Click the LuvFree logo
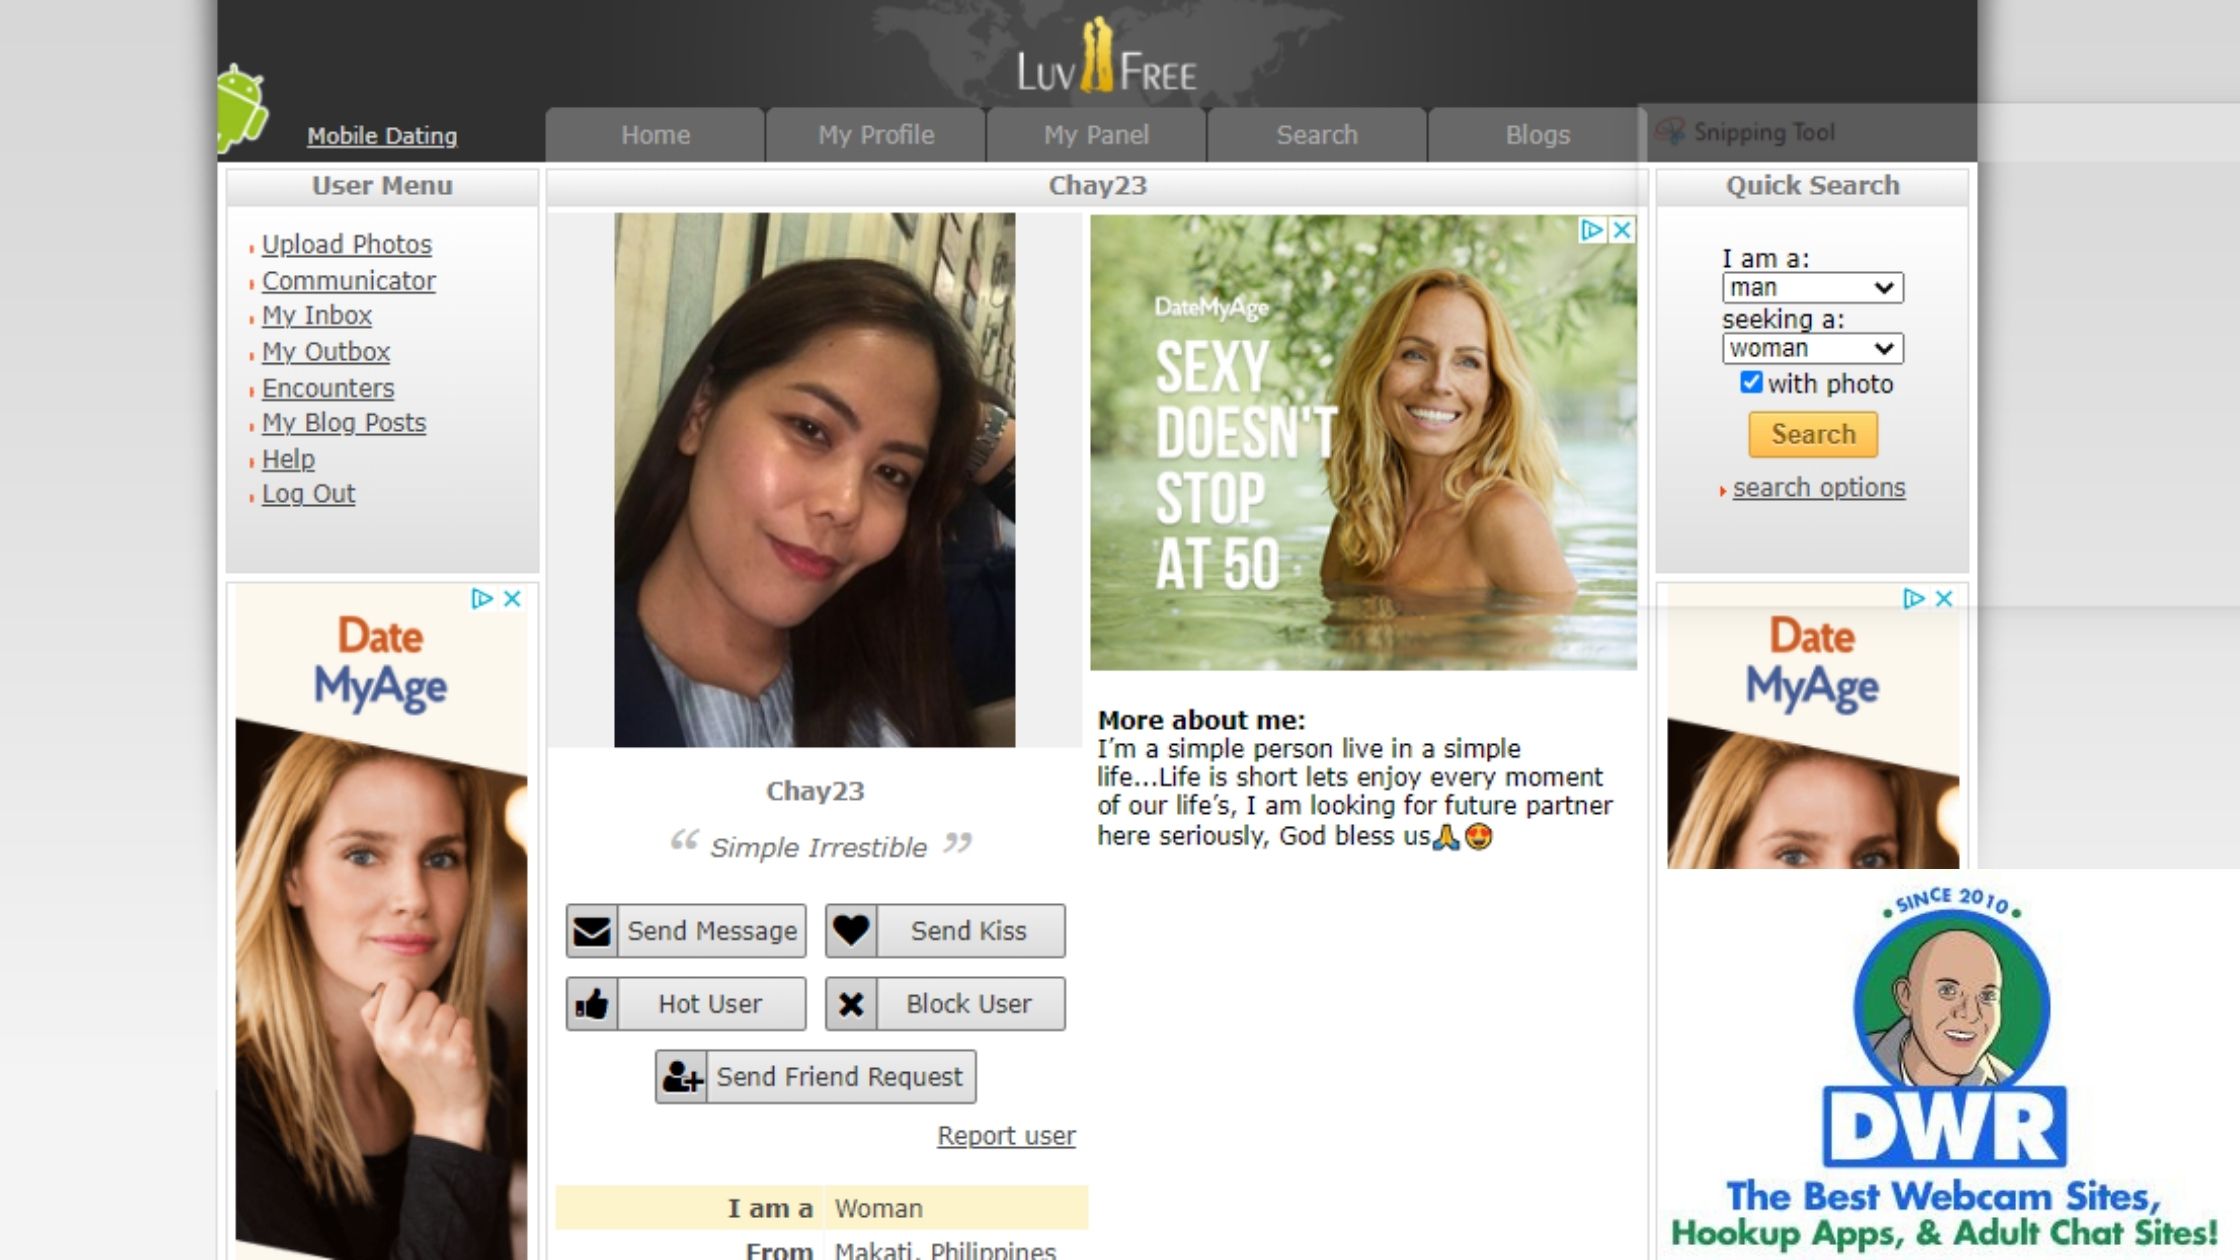 tap(1105, 60)
